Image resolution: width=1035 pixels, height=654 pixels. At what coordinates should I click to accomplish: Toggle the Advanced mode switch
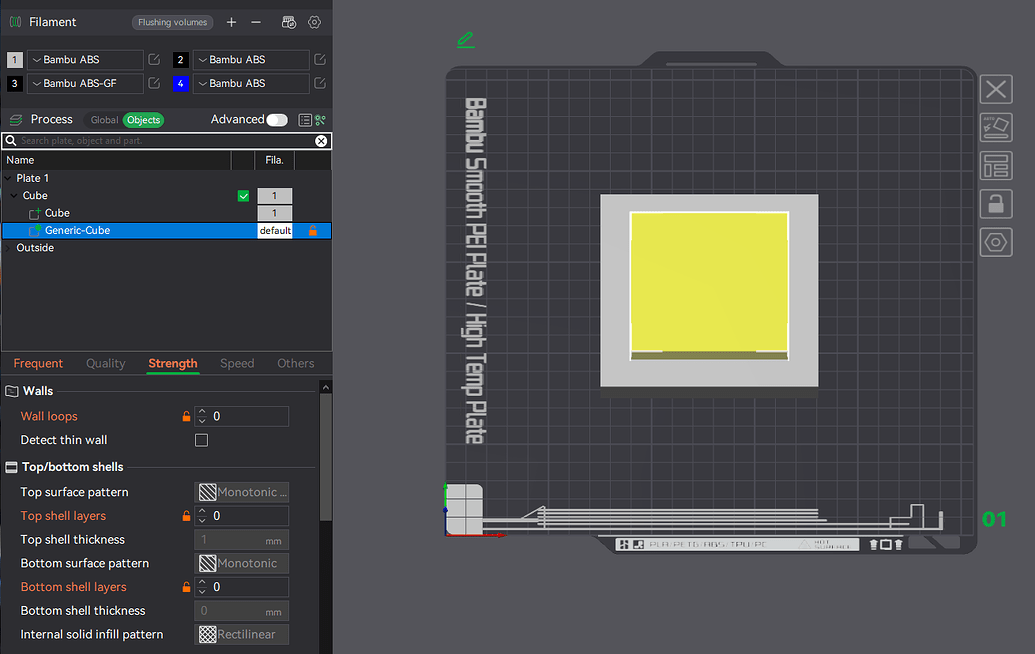click(x=277, y=120)
